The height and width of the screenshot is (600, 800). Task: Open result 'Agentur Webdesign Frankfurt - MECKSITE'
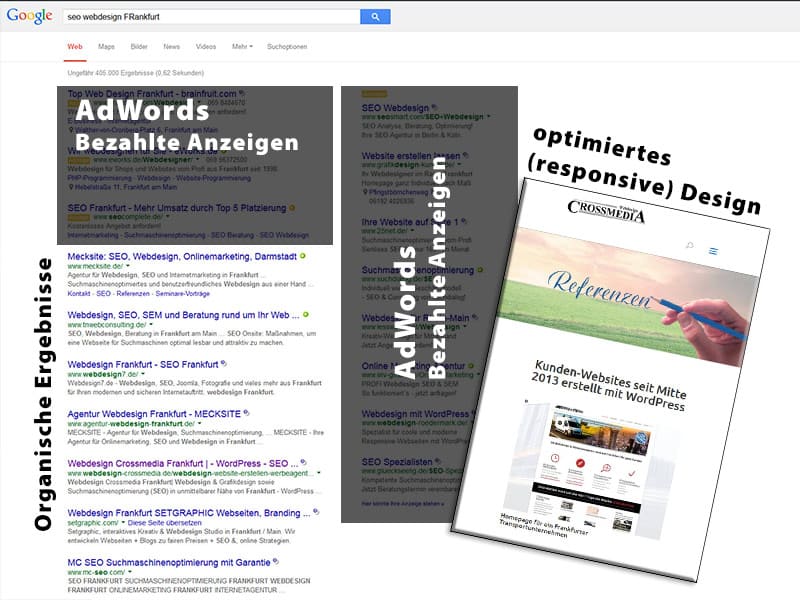[x=154, y=414]
